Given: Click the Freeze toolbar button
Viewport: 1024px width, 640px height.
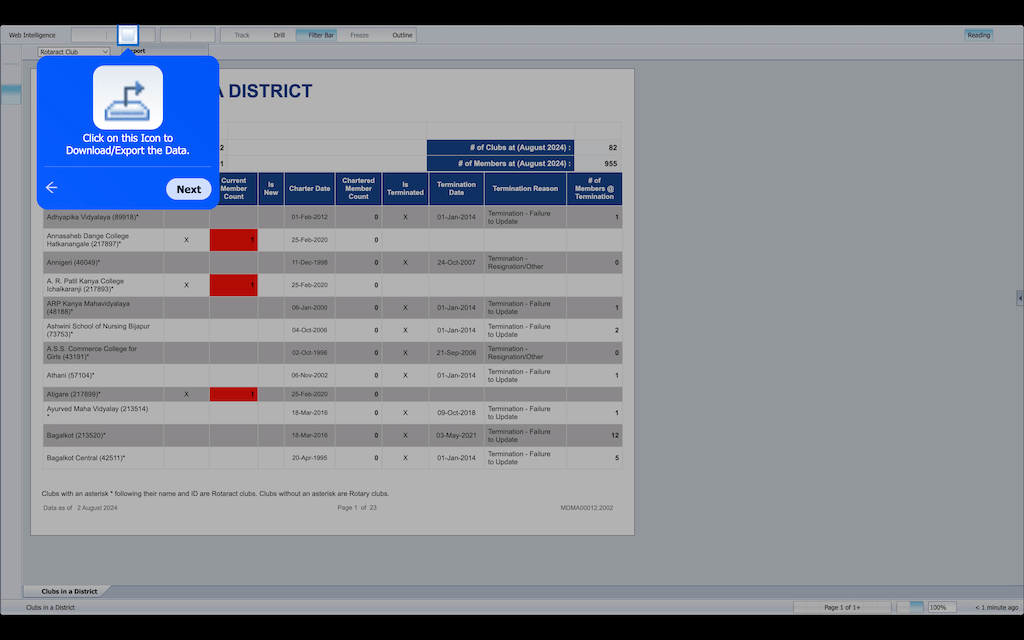Looking at the screenshot, I should pos(359,35).
